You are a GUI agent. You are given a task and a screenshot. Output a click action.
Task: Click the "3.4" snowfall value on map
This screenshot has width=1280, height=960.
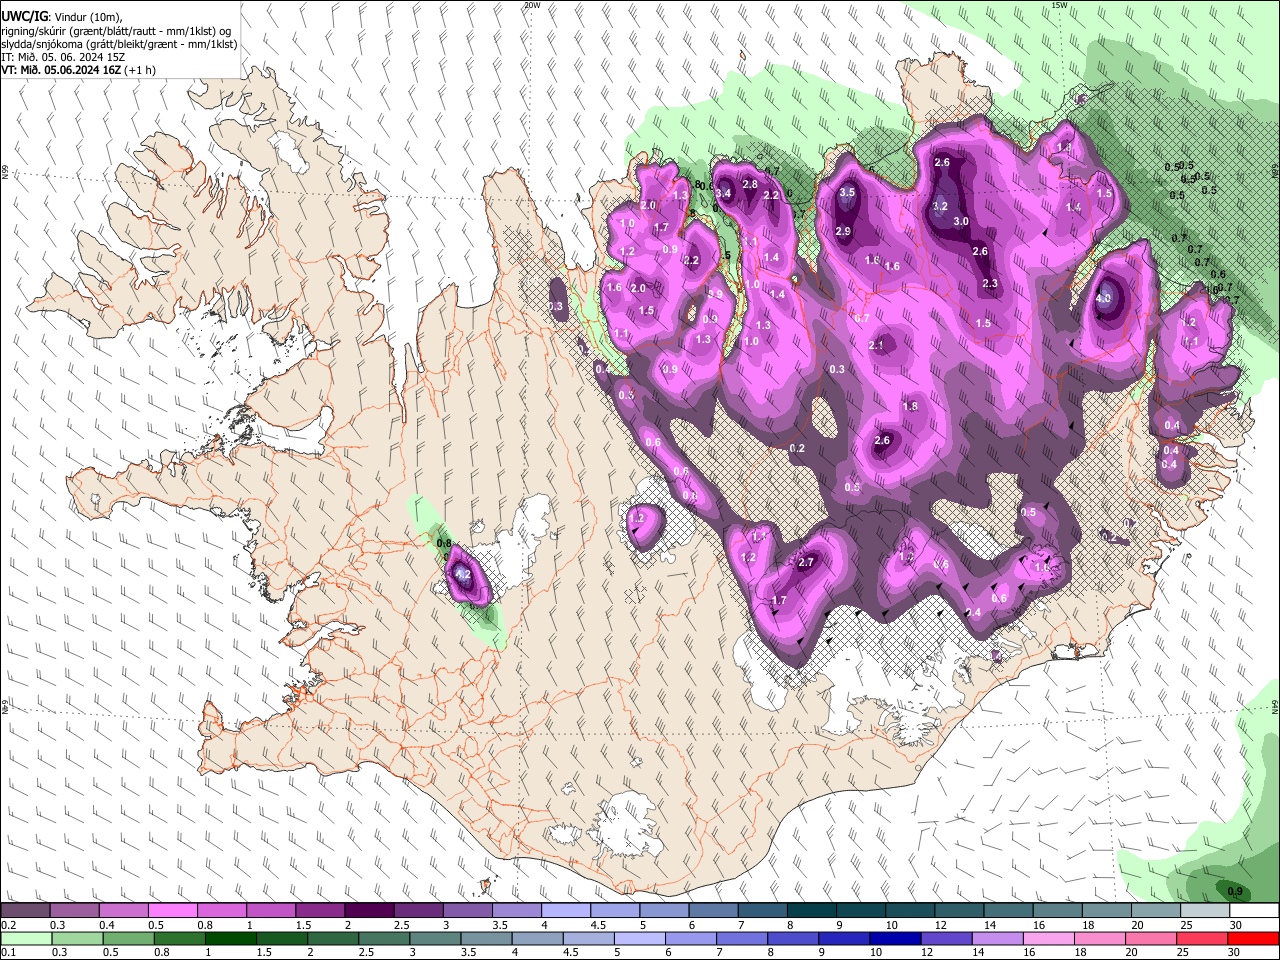point(724,193)
